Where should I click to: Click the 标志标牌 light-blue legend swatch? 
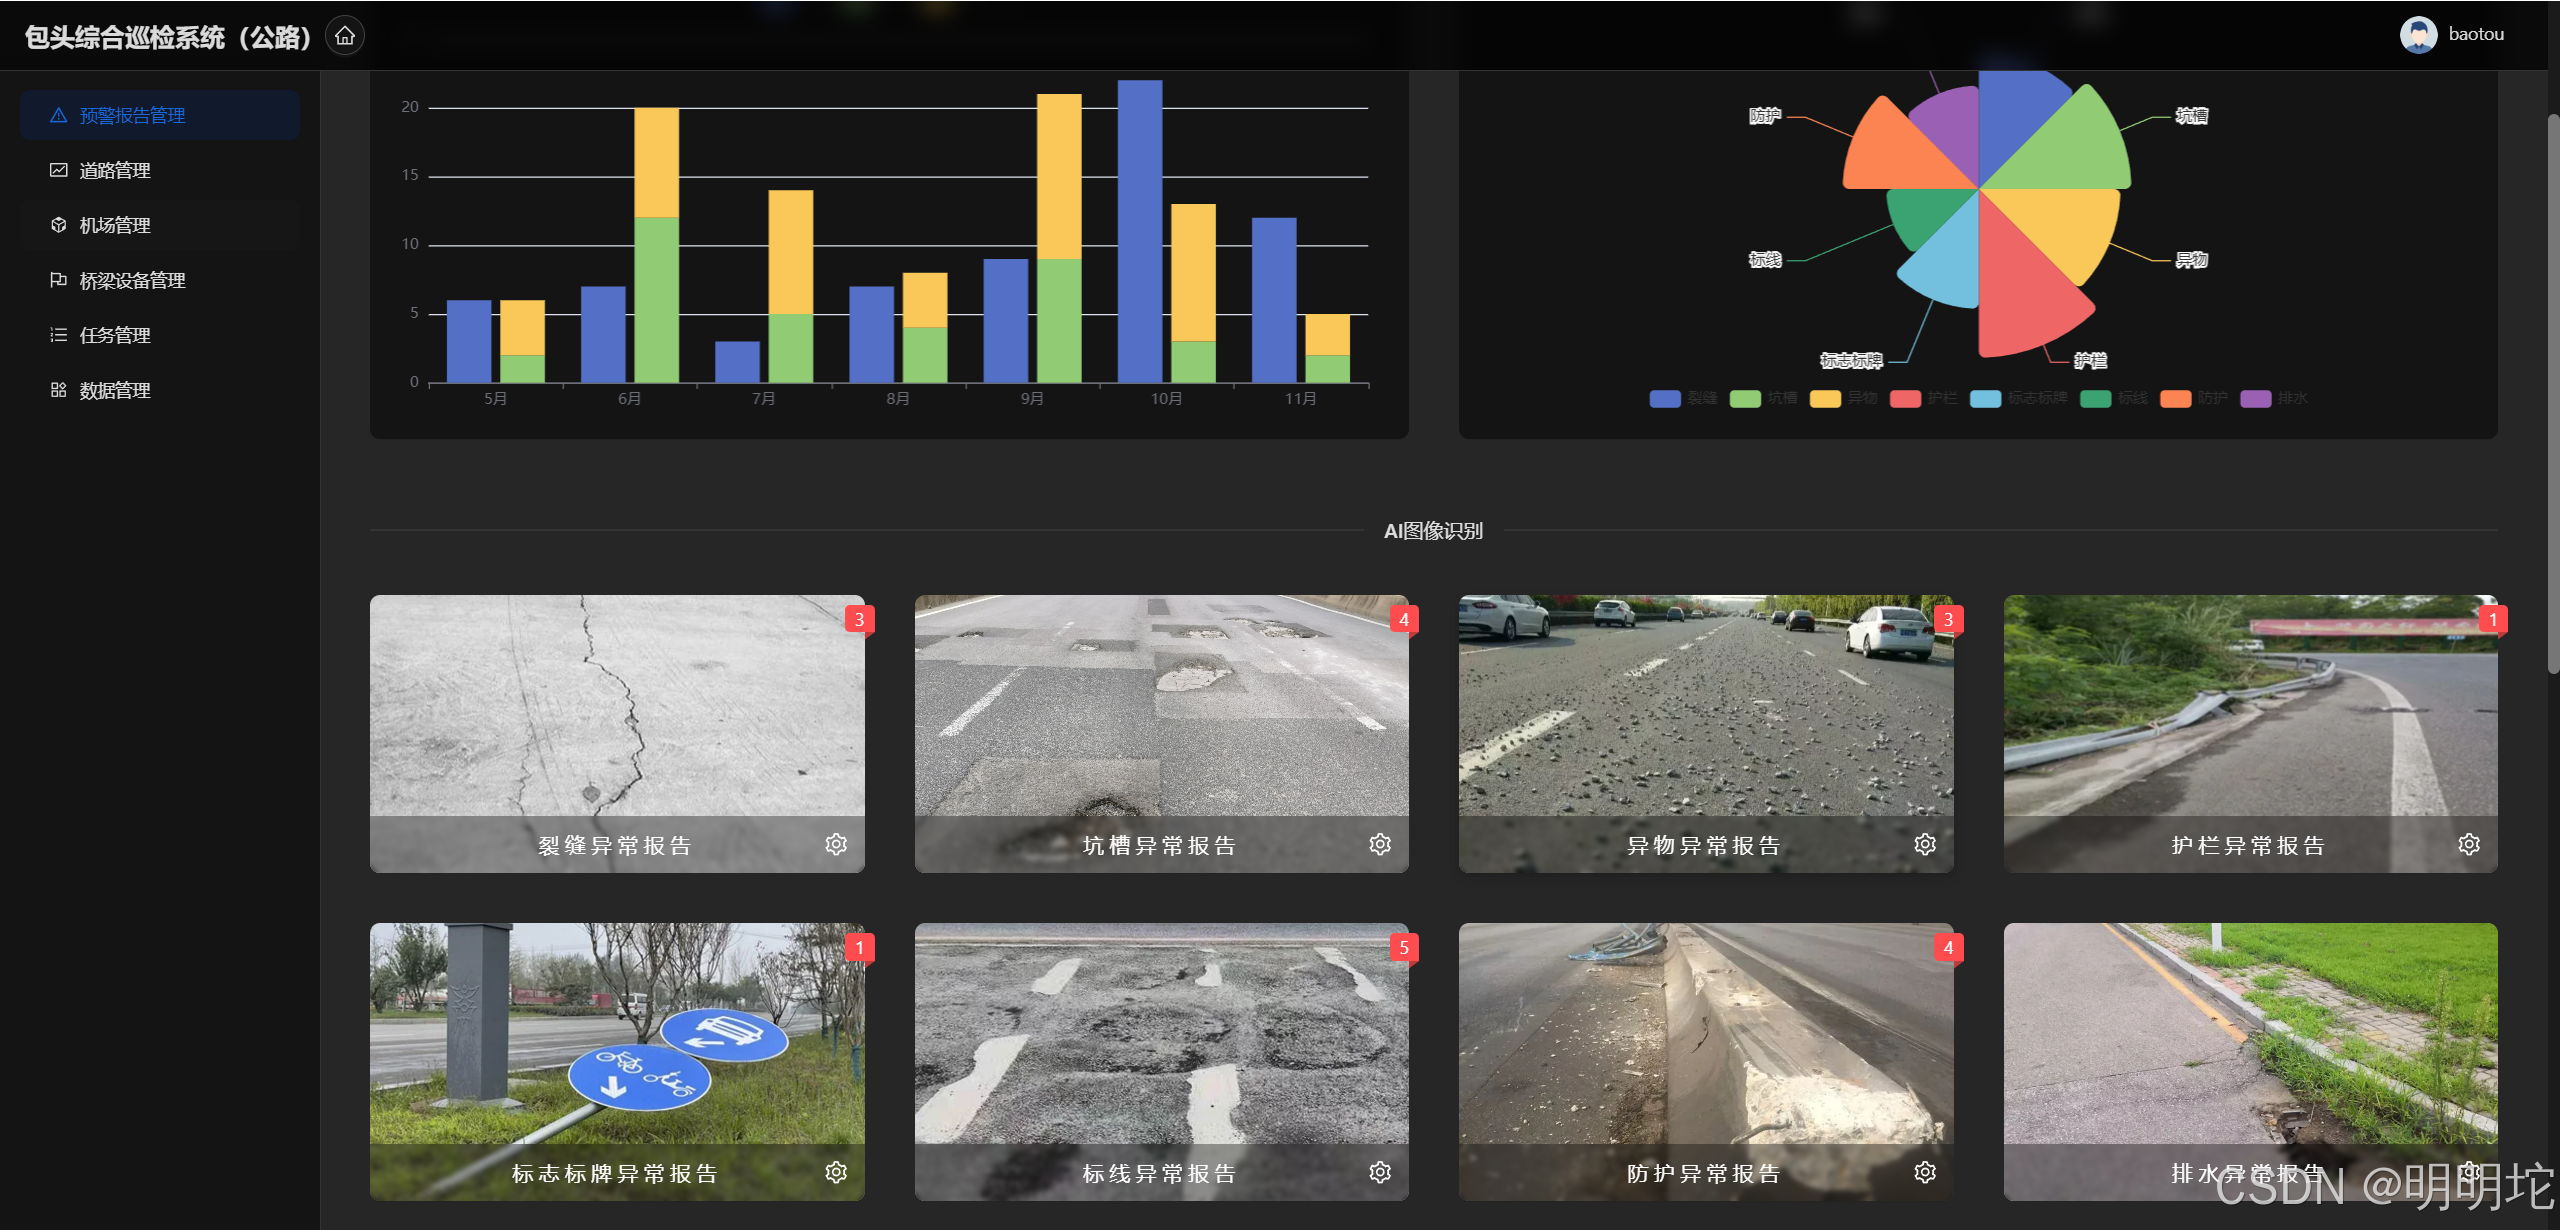pos(1985,399)
